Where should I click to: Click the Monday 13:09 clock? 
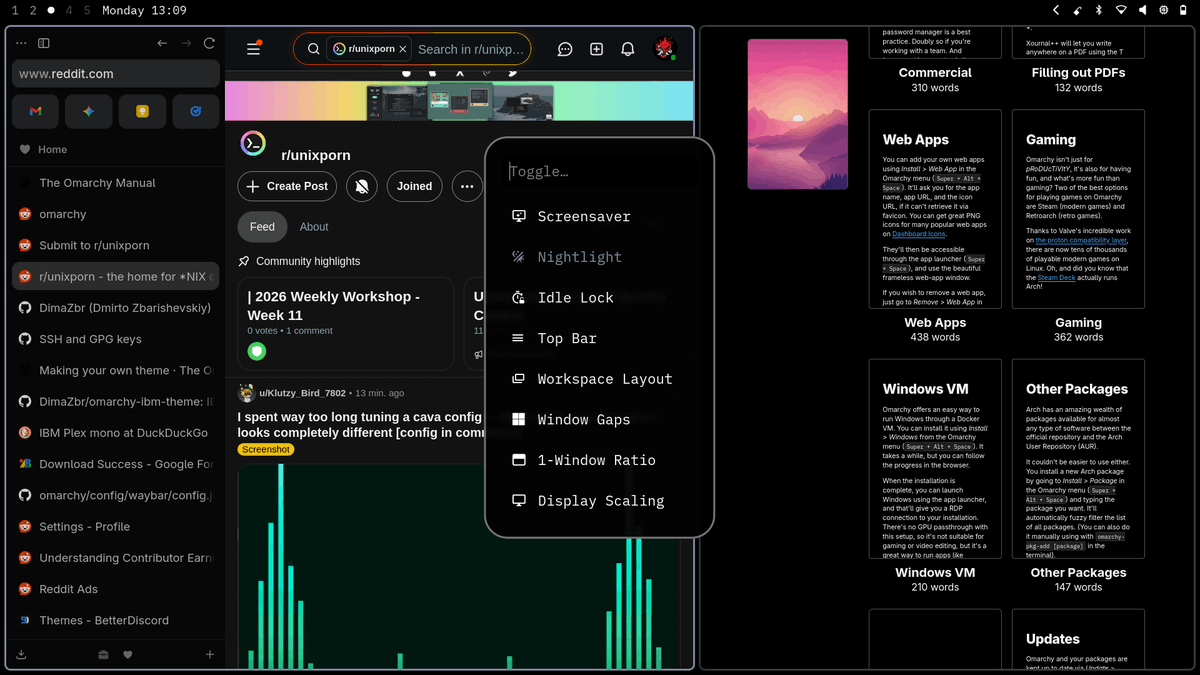click(x=144, y=10)
